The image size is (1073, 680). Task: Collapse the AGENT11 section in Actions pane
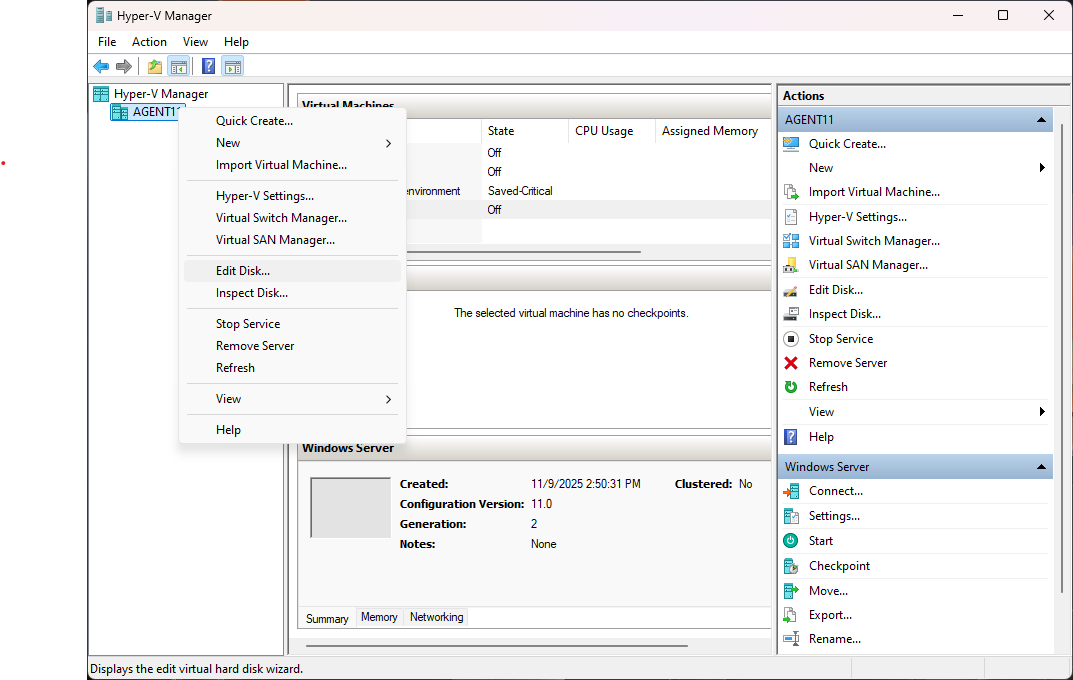[1042, 120]
